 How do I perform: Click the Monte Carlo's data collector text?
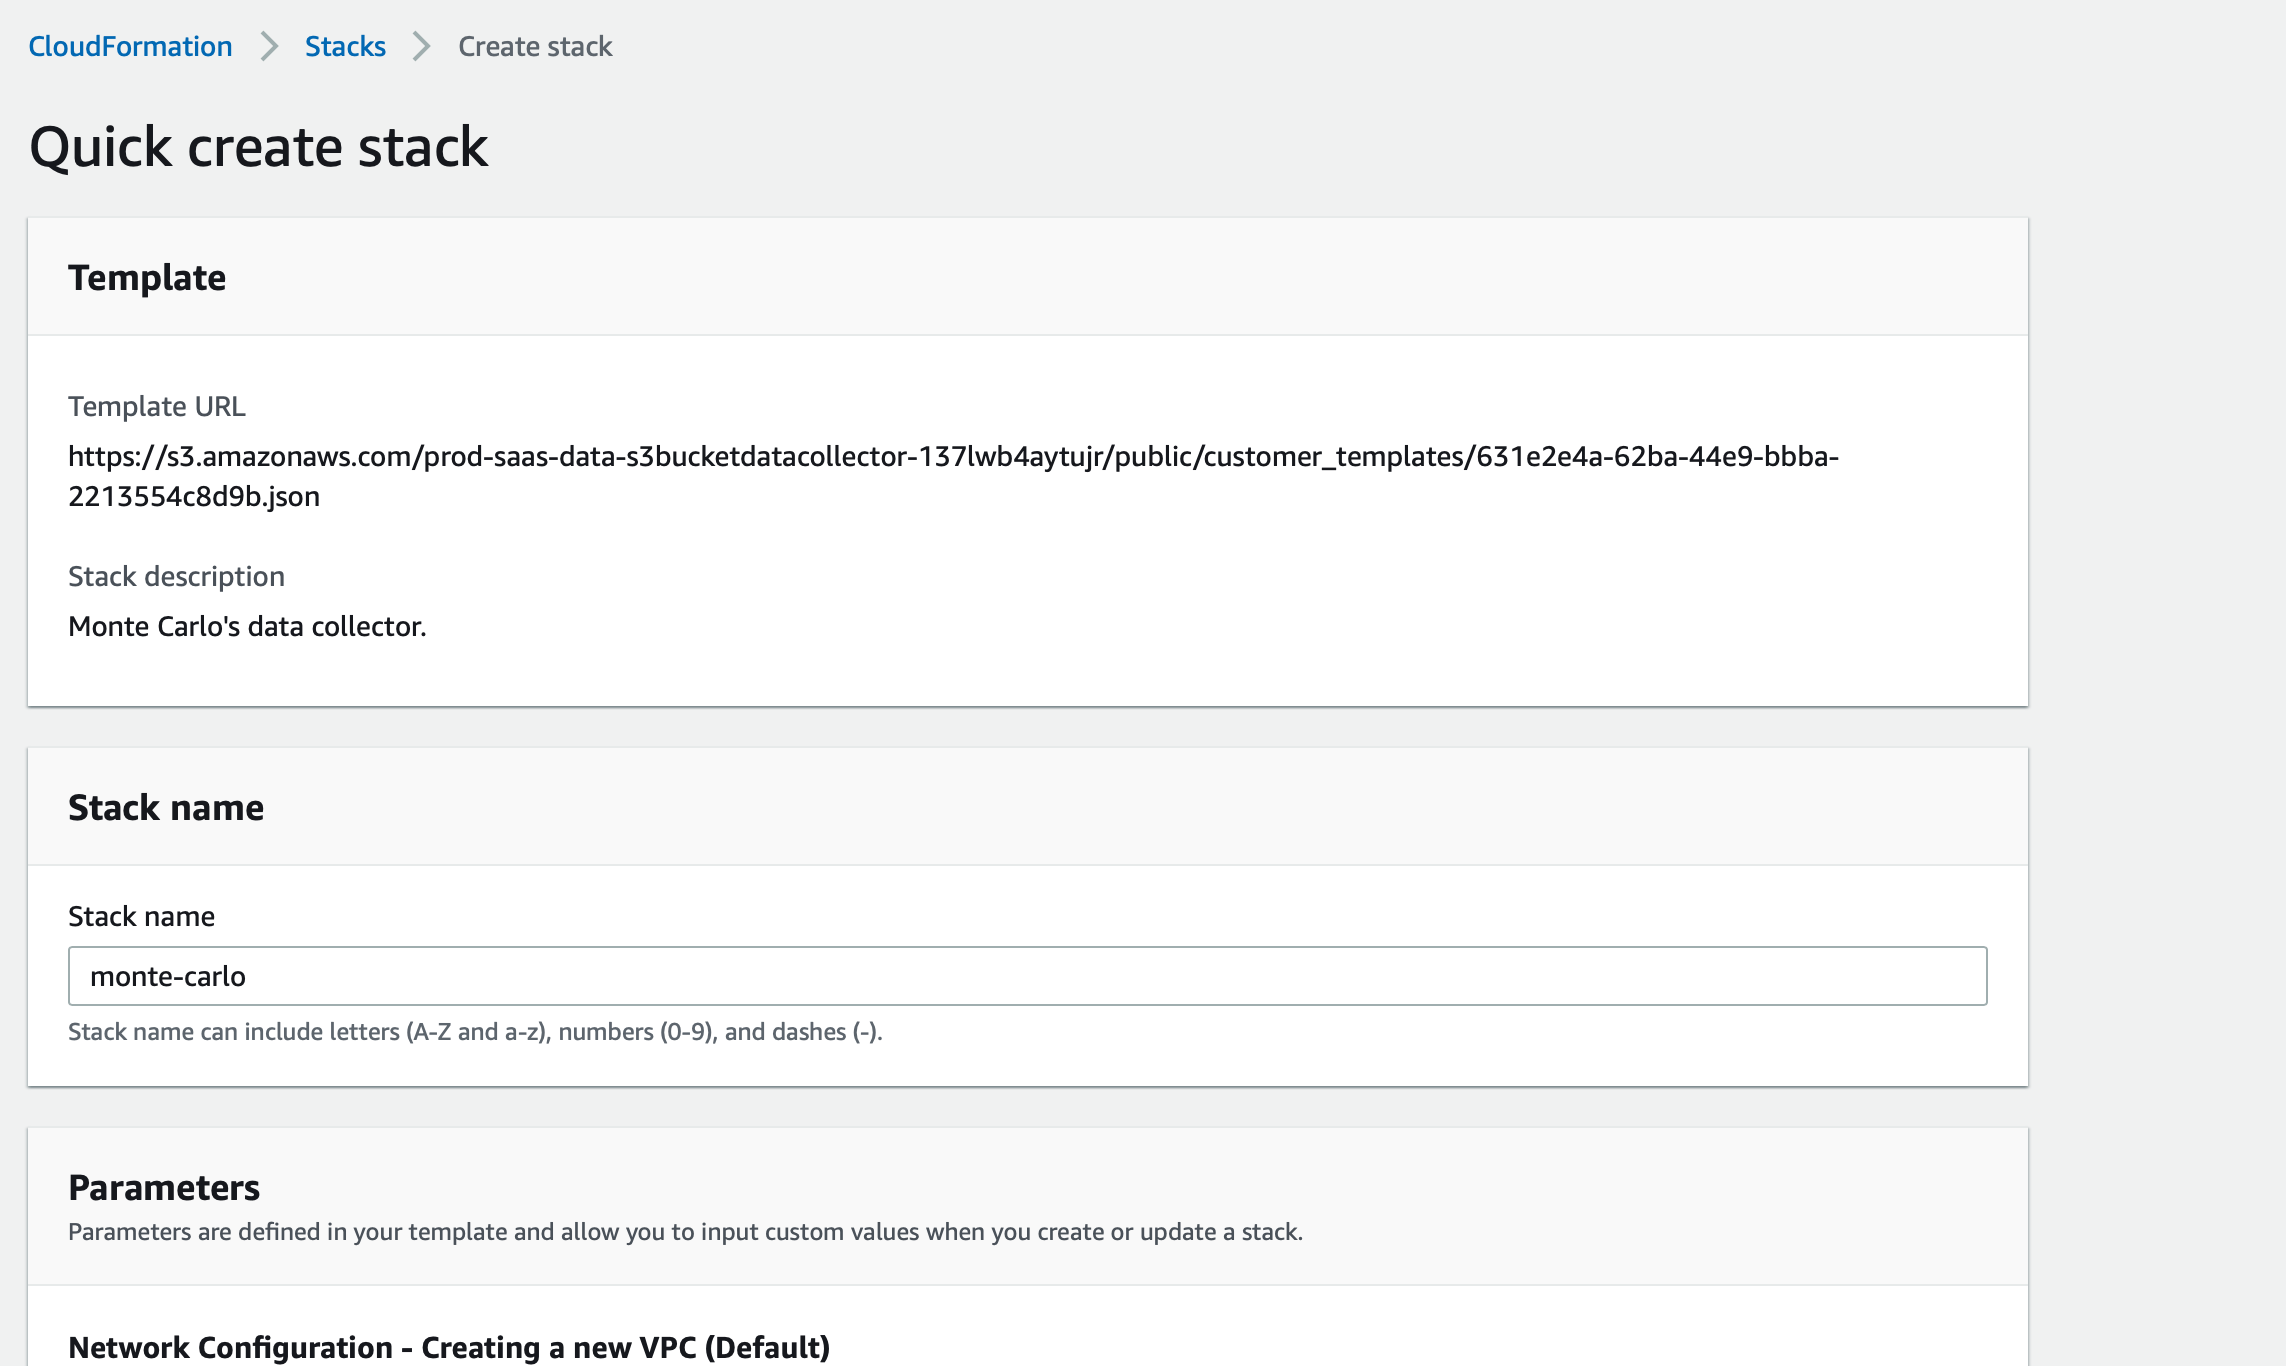pyautogui.click(x=247, y=626)
